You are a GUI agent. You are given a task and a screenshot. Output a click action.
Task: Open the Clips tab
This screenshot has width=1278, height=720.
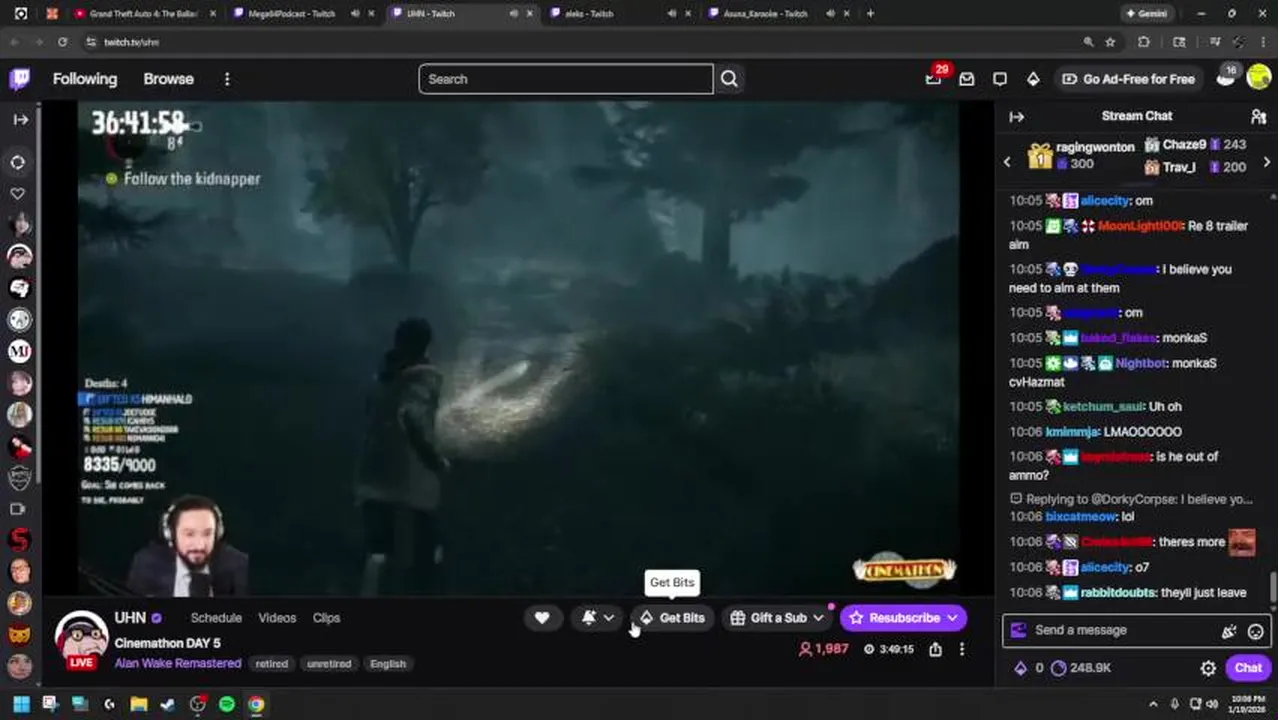point(326,618)
